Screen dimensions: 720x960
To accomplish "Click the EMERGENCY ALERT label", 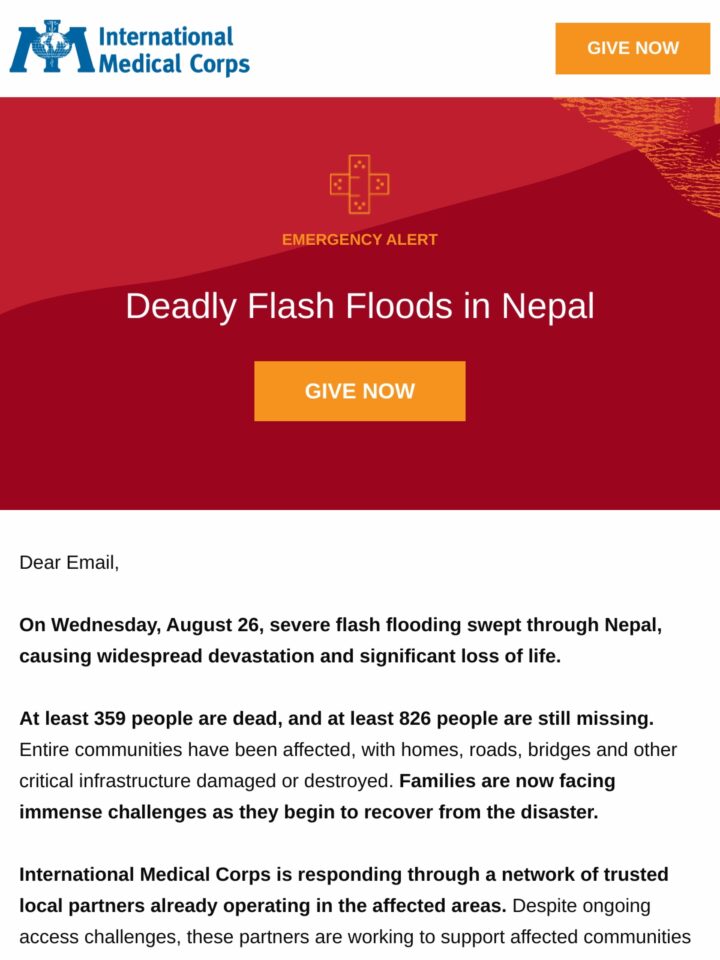I will 359,239.
